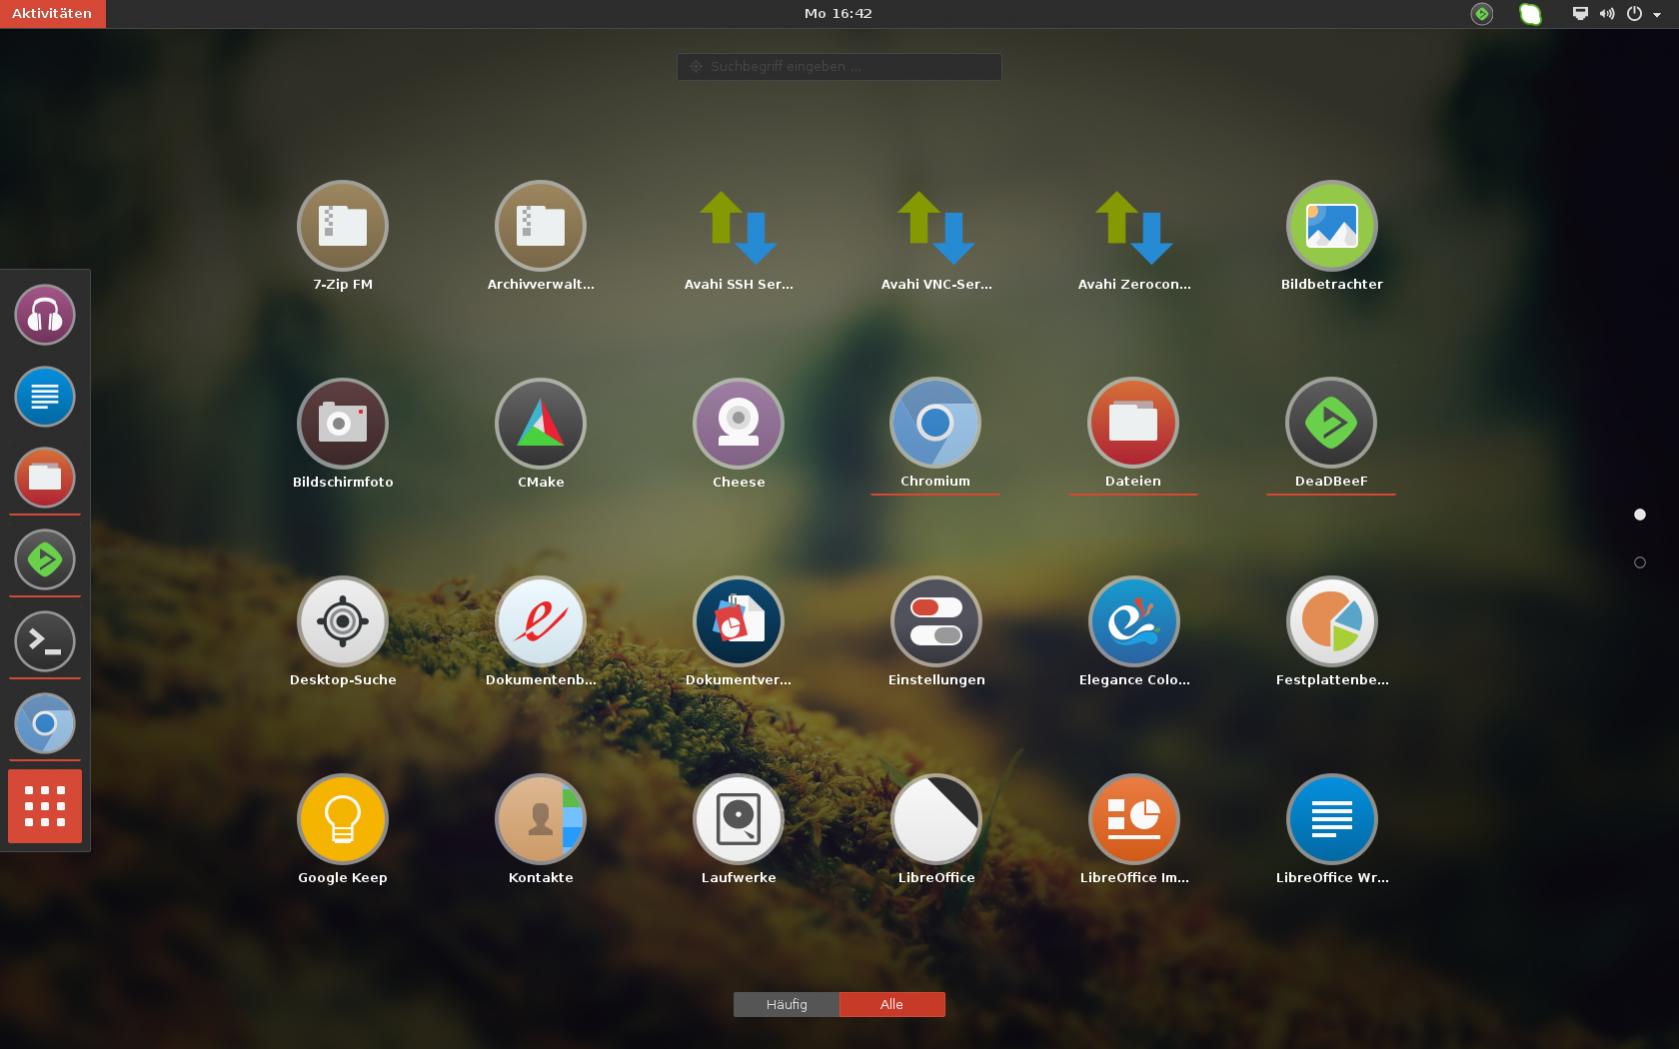Open Archivverwaltung app icon

coord(540,227)
